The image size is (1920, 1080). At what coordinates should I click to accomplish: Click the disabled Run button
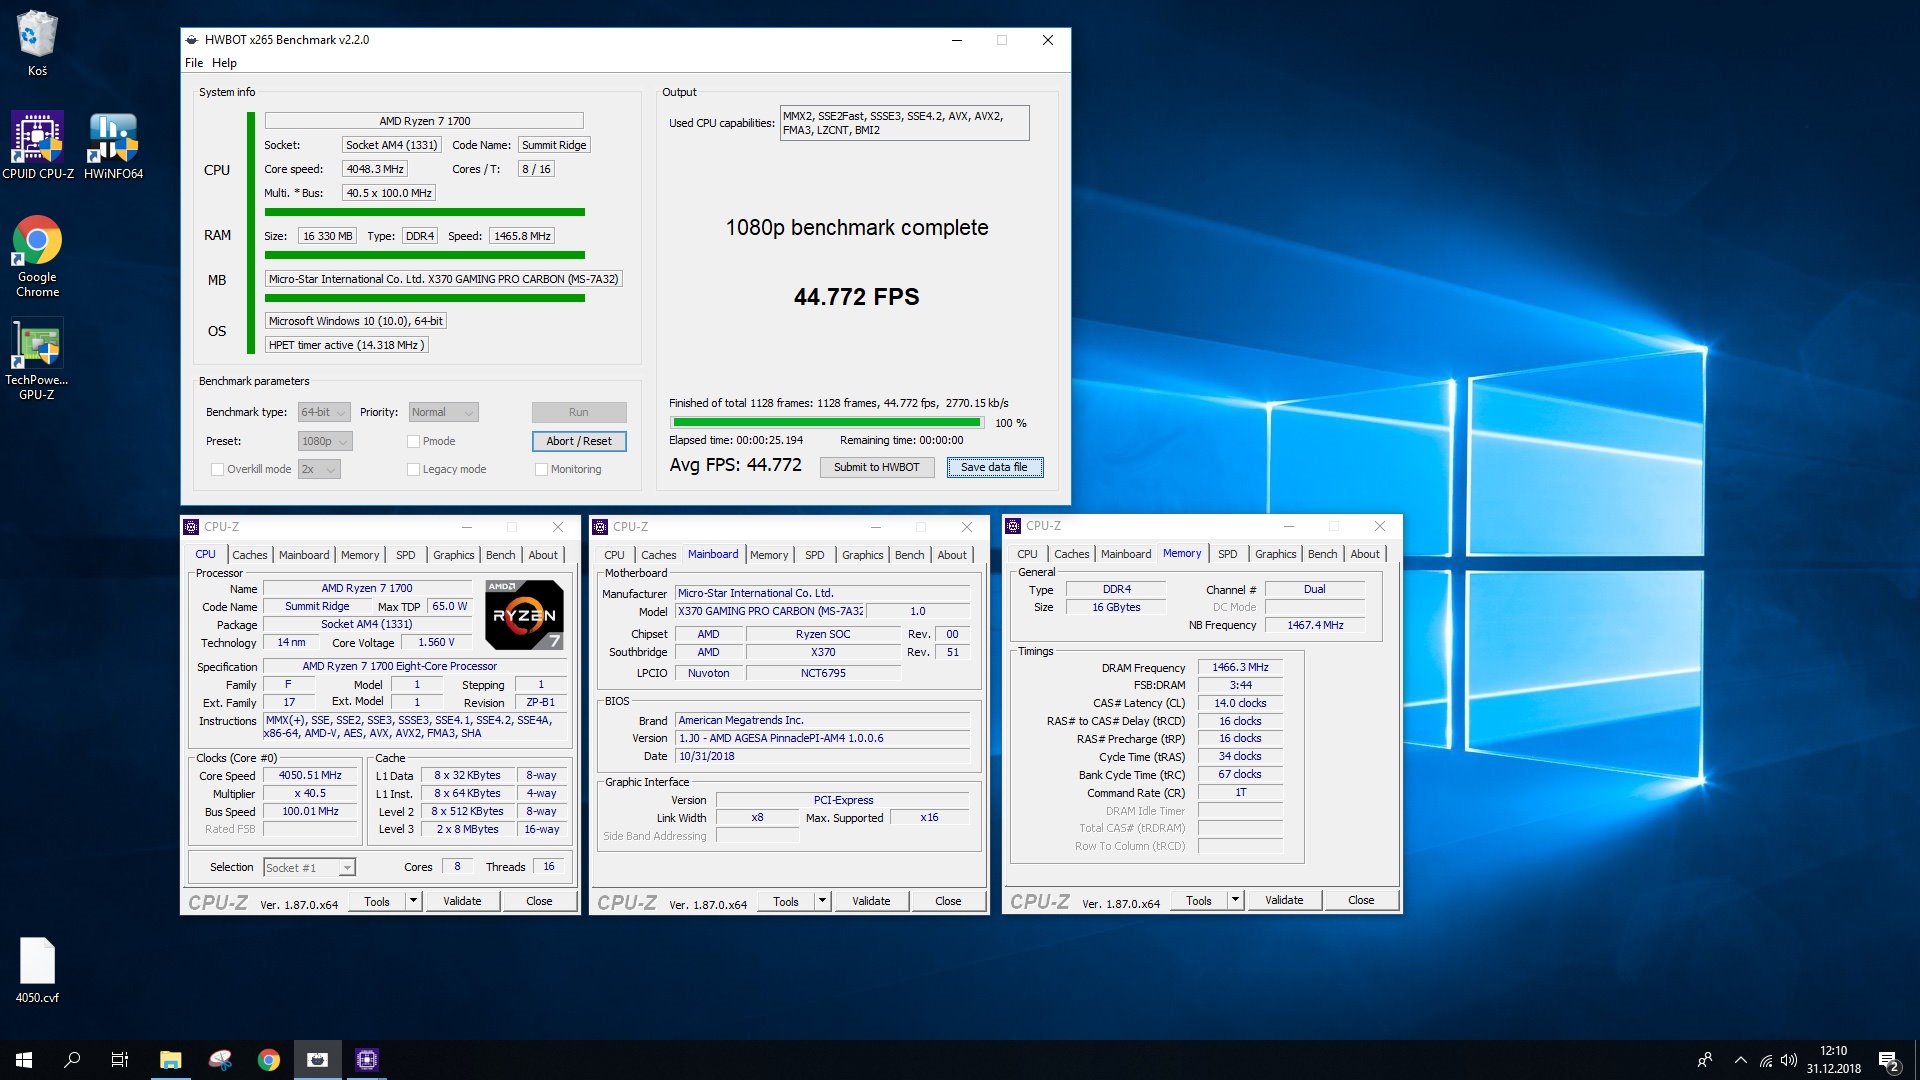[579, 412]
